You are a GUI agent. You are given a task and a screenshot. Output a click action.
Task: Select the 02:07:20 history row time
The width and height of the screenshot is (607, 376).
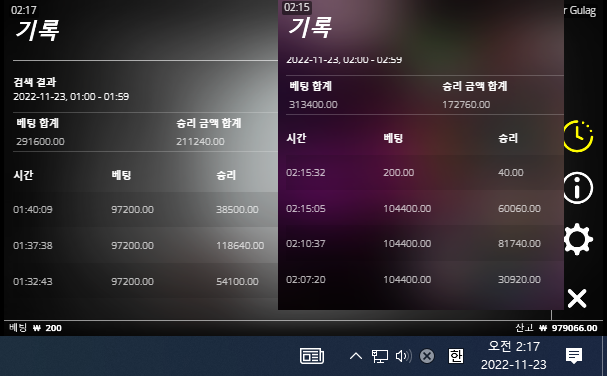305,280
